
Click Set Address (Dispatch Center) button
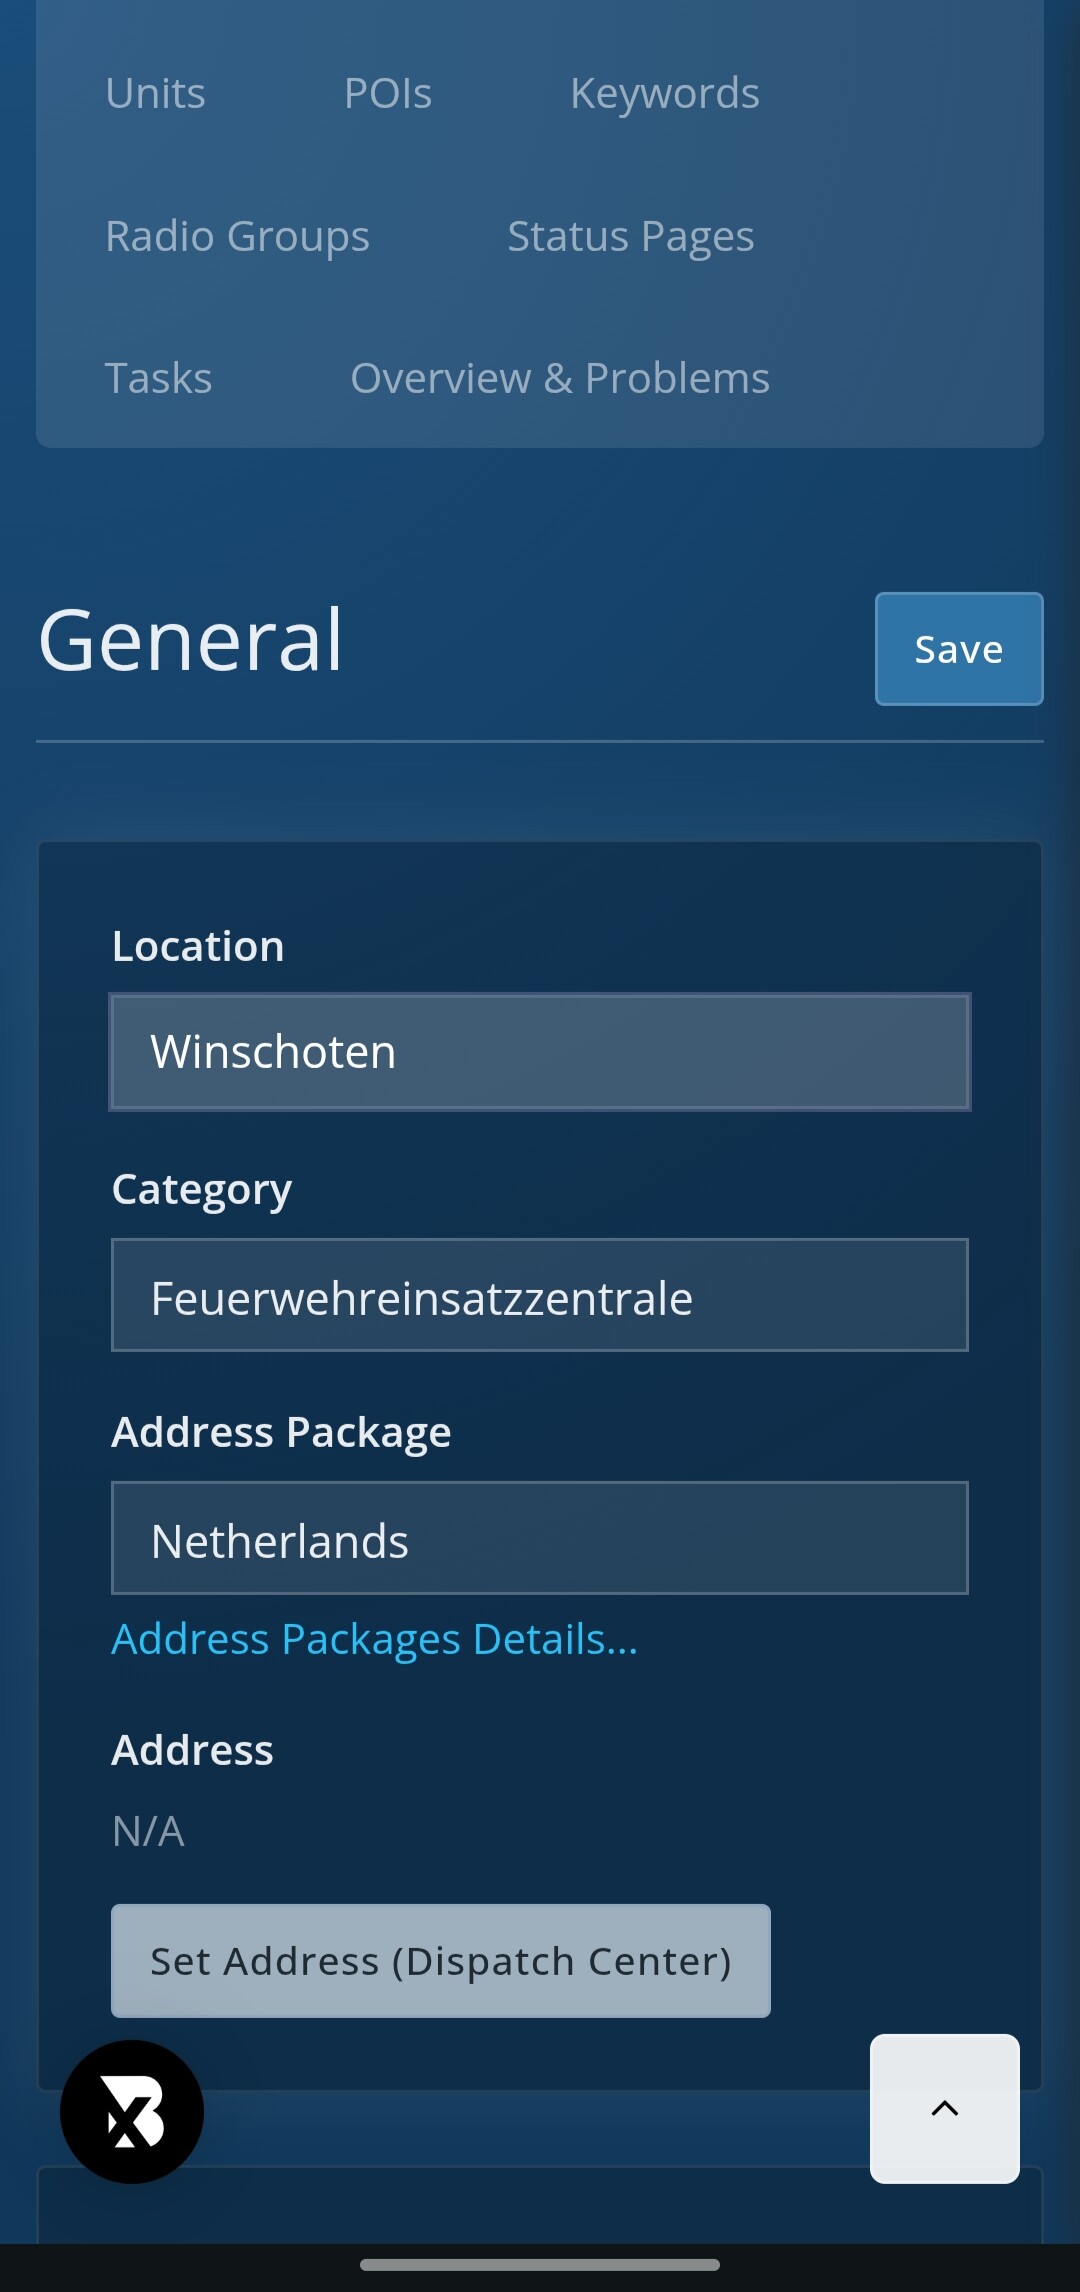[440, 1961]
